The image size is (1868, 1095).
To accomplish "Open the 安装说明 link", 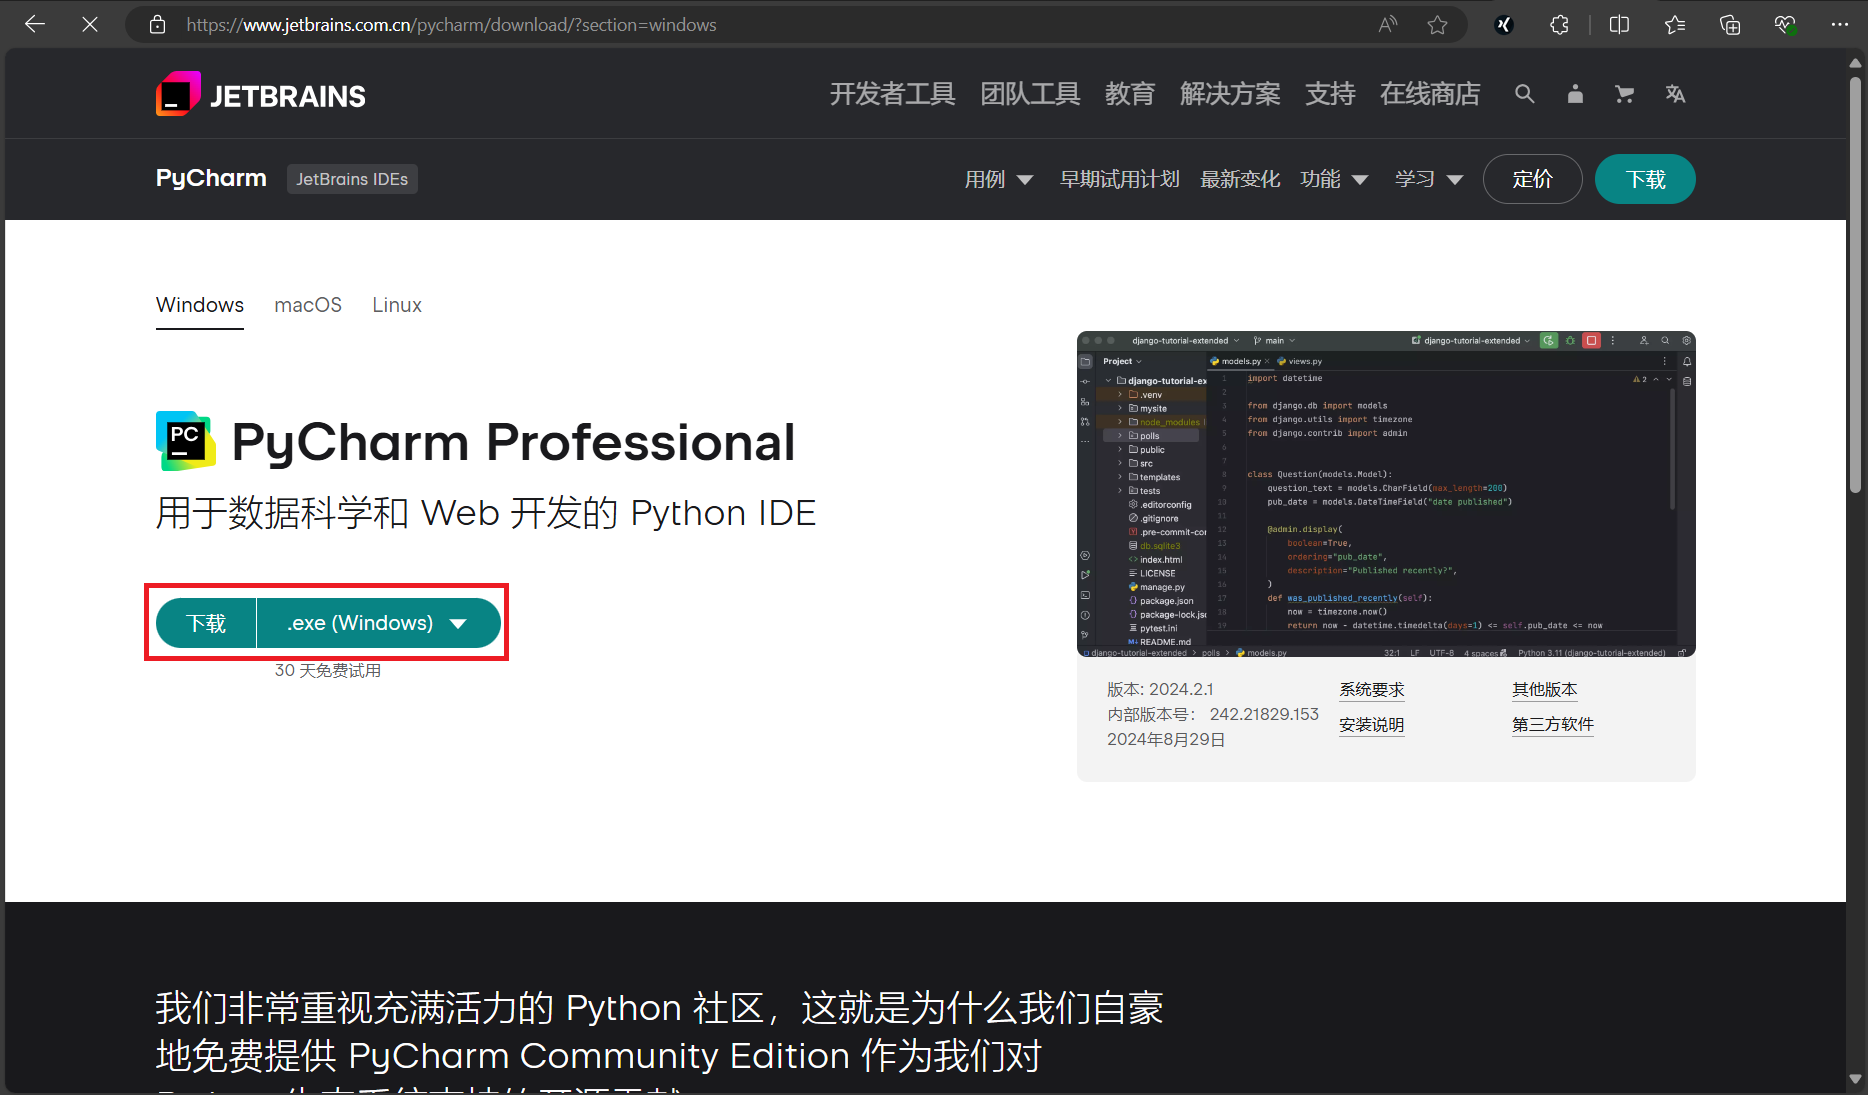I will [x=1372, y=725].
